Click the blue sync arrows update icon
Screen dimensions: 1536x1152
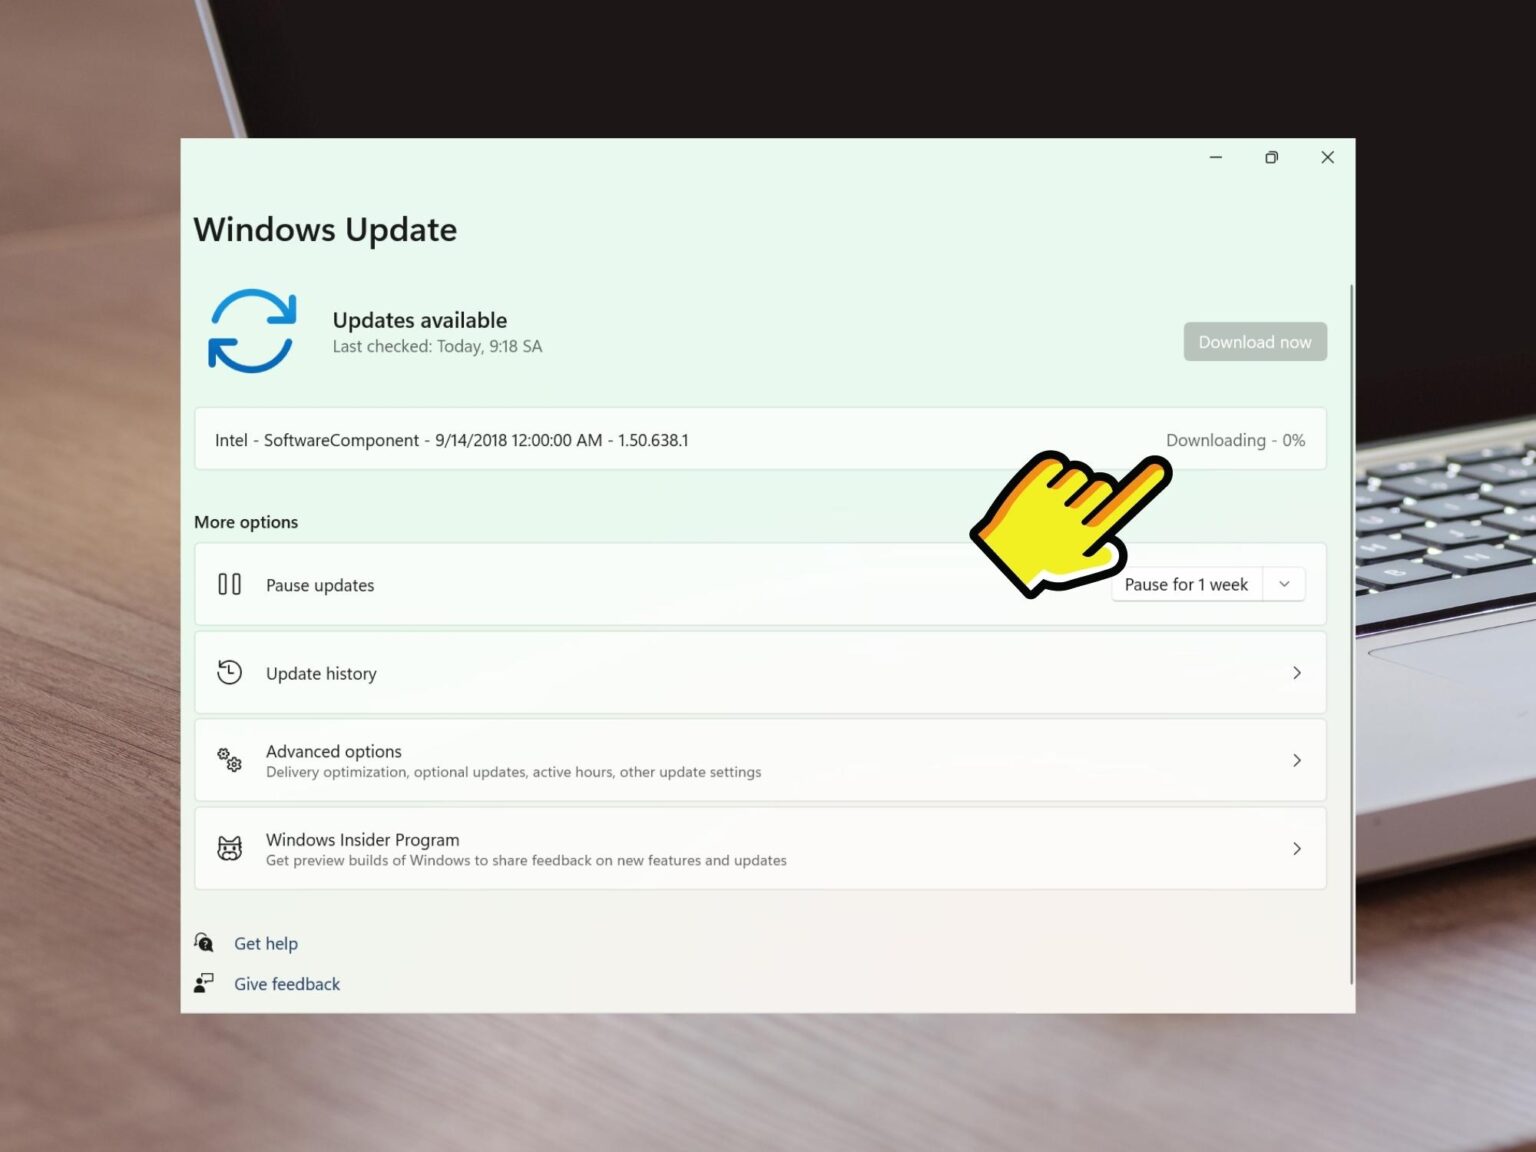coord(252,331)
